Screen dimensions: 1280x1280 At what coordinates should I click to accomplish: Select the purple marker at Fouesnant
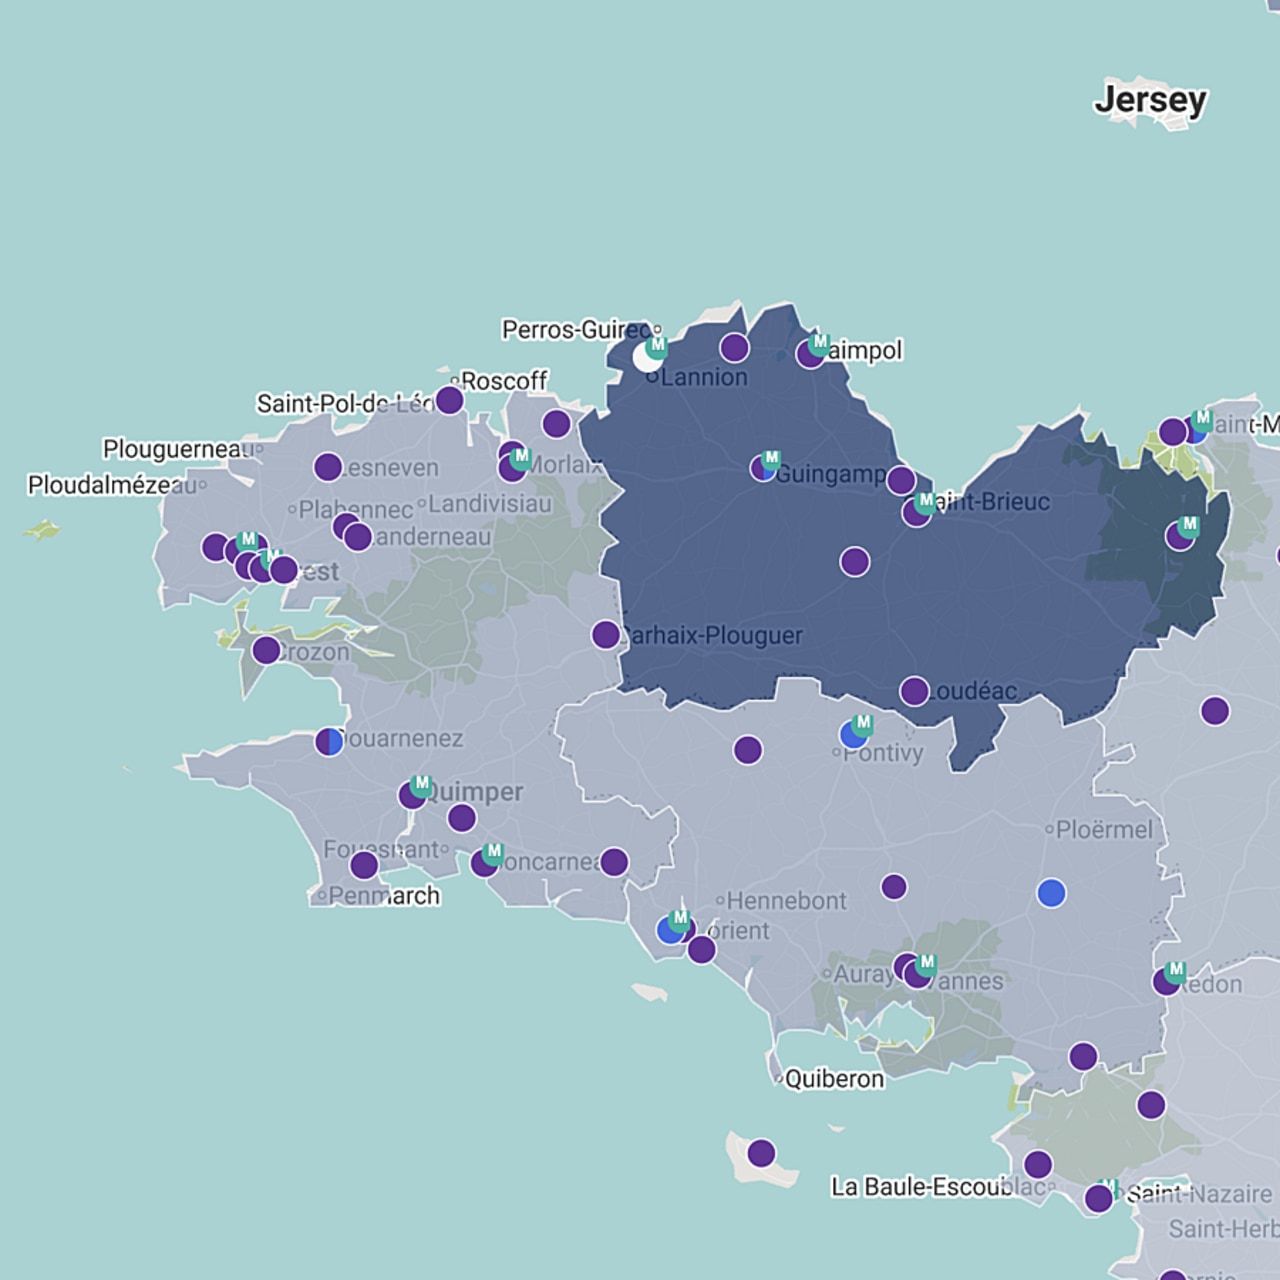(364, 864)
